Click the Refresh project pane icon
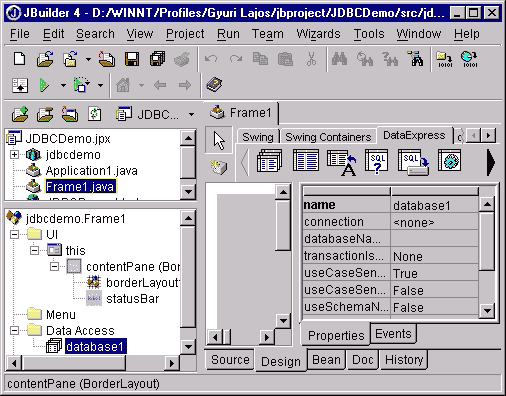Screen dimensions: 506x396 [x=95, y=114]
